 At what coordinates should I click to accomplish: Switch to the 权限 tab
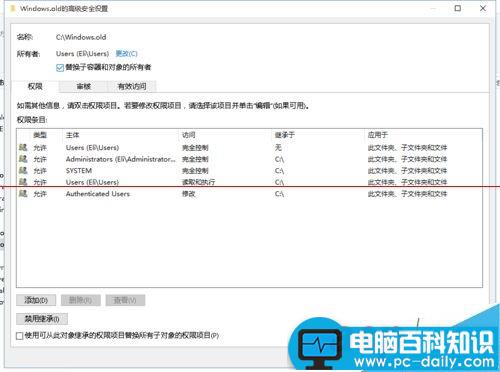[x=35, y=86]
